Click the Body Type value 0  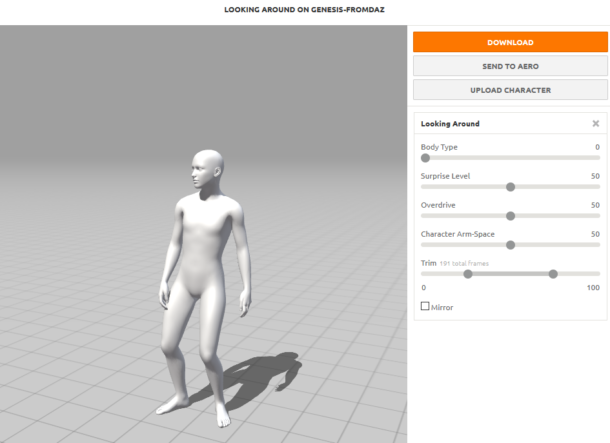tap(598, 147)
